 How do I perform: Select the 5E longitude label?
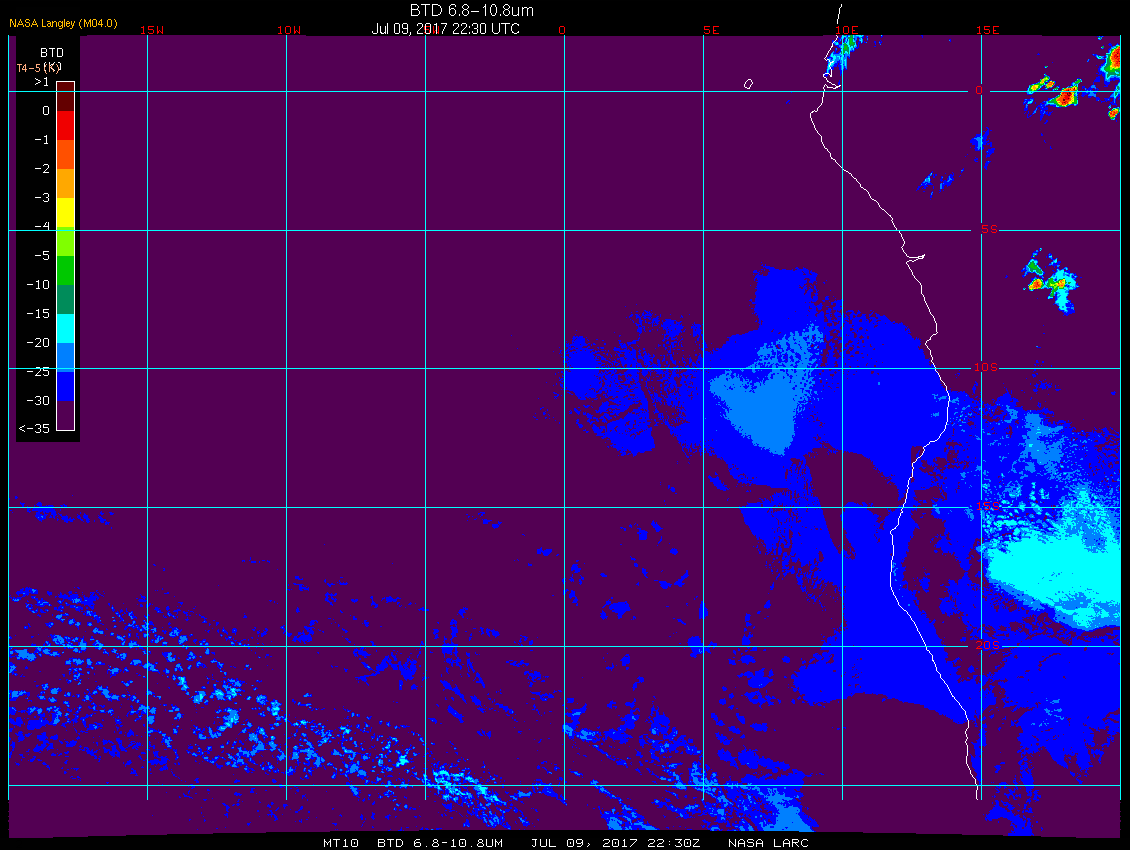[x=711, y=30]
